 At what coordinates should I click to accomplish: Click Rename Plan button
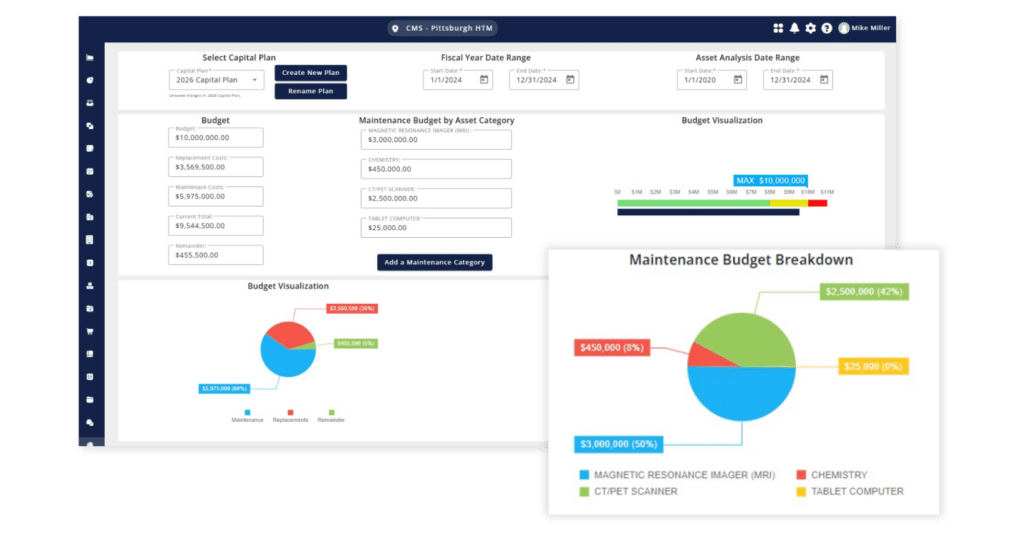tap(310, 91)
